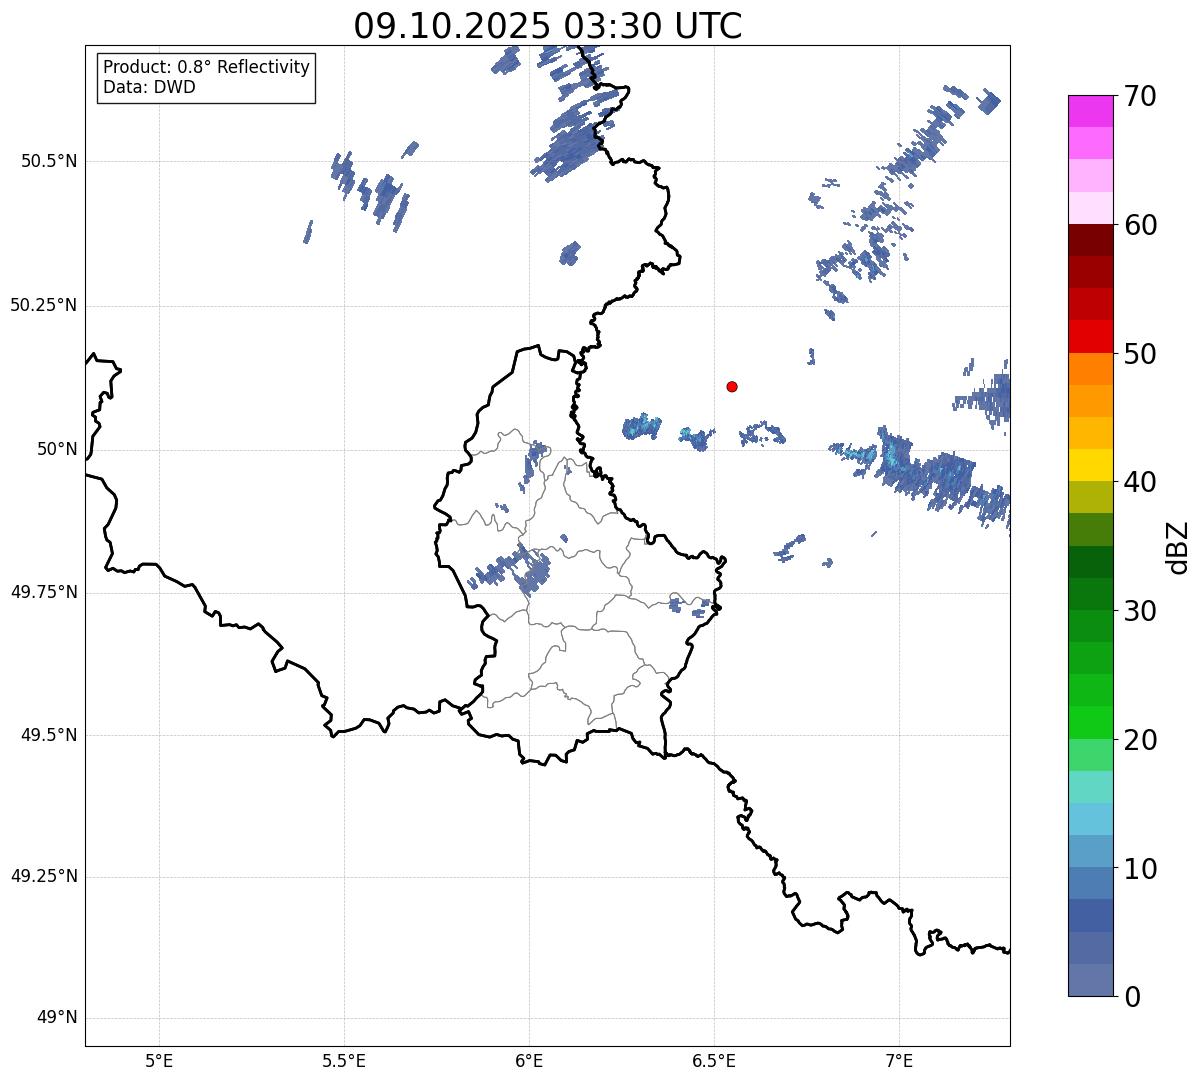1202x1081 pixels.
Task: Click the 49°N latitude label
Action: (x=57, y=1018)
